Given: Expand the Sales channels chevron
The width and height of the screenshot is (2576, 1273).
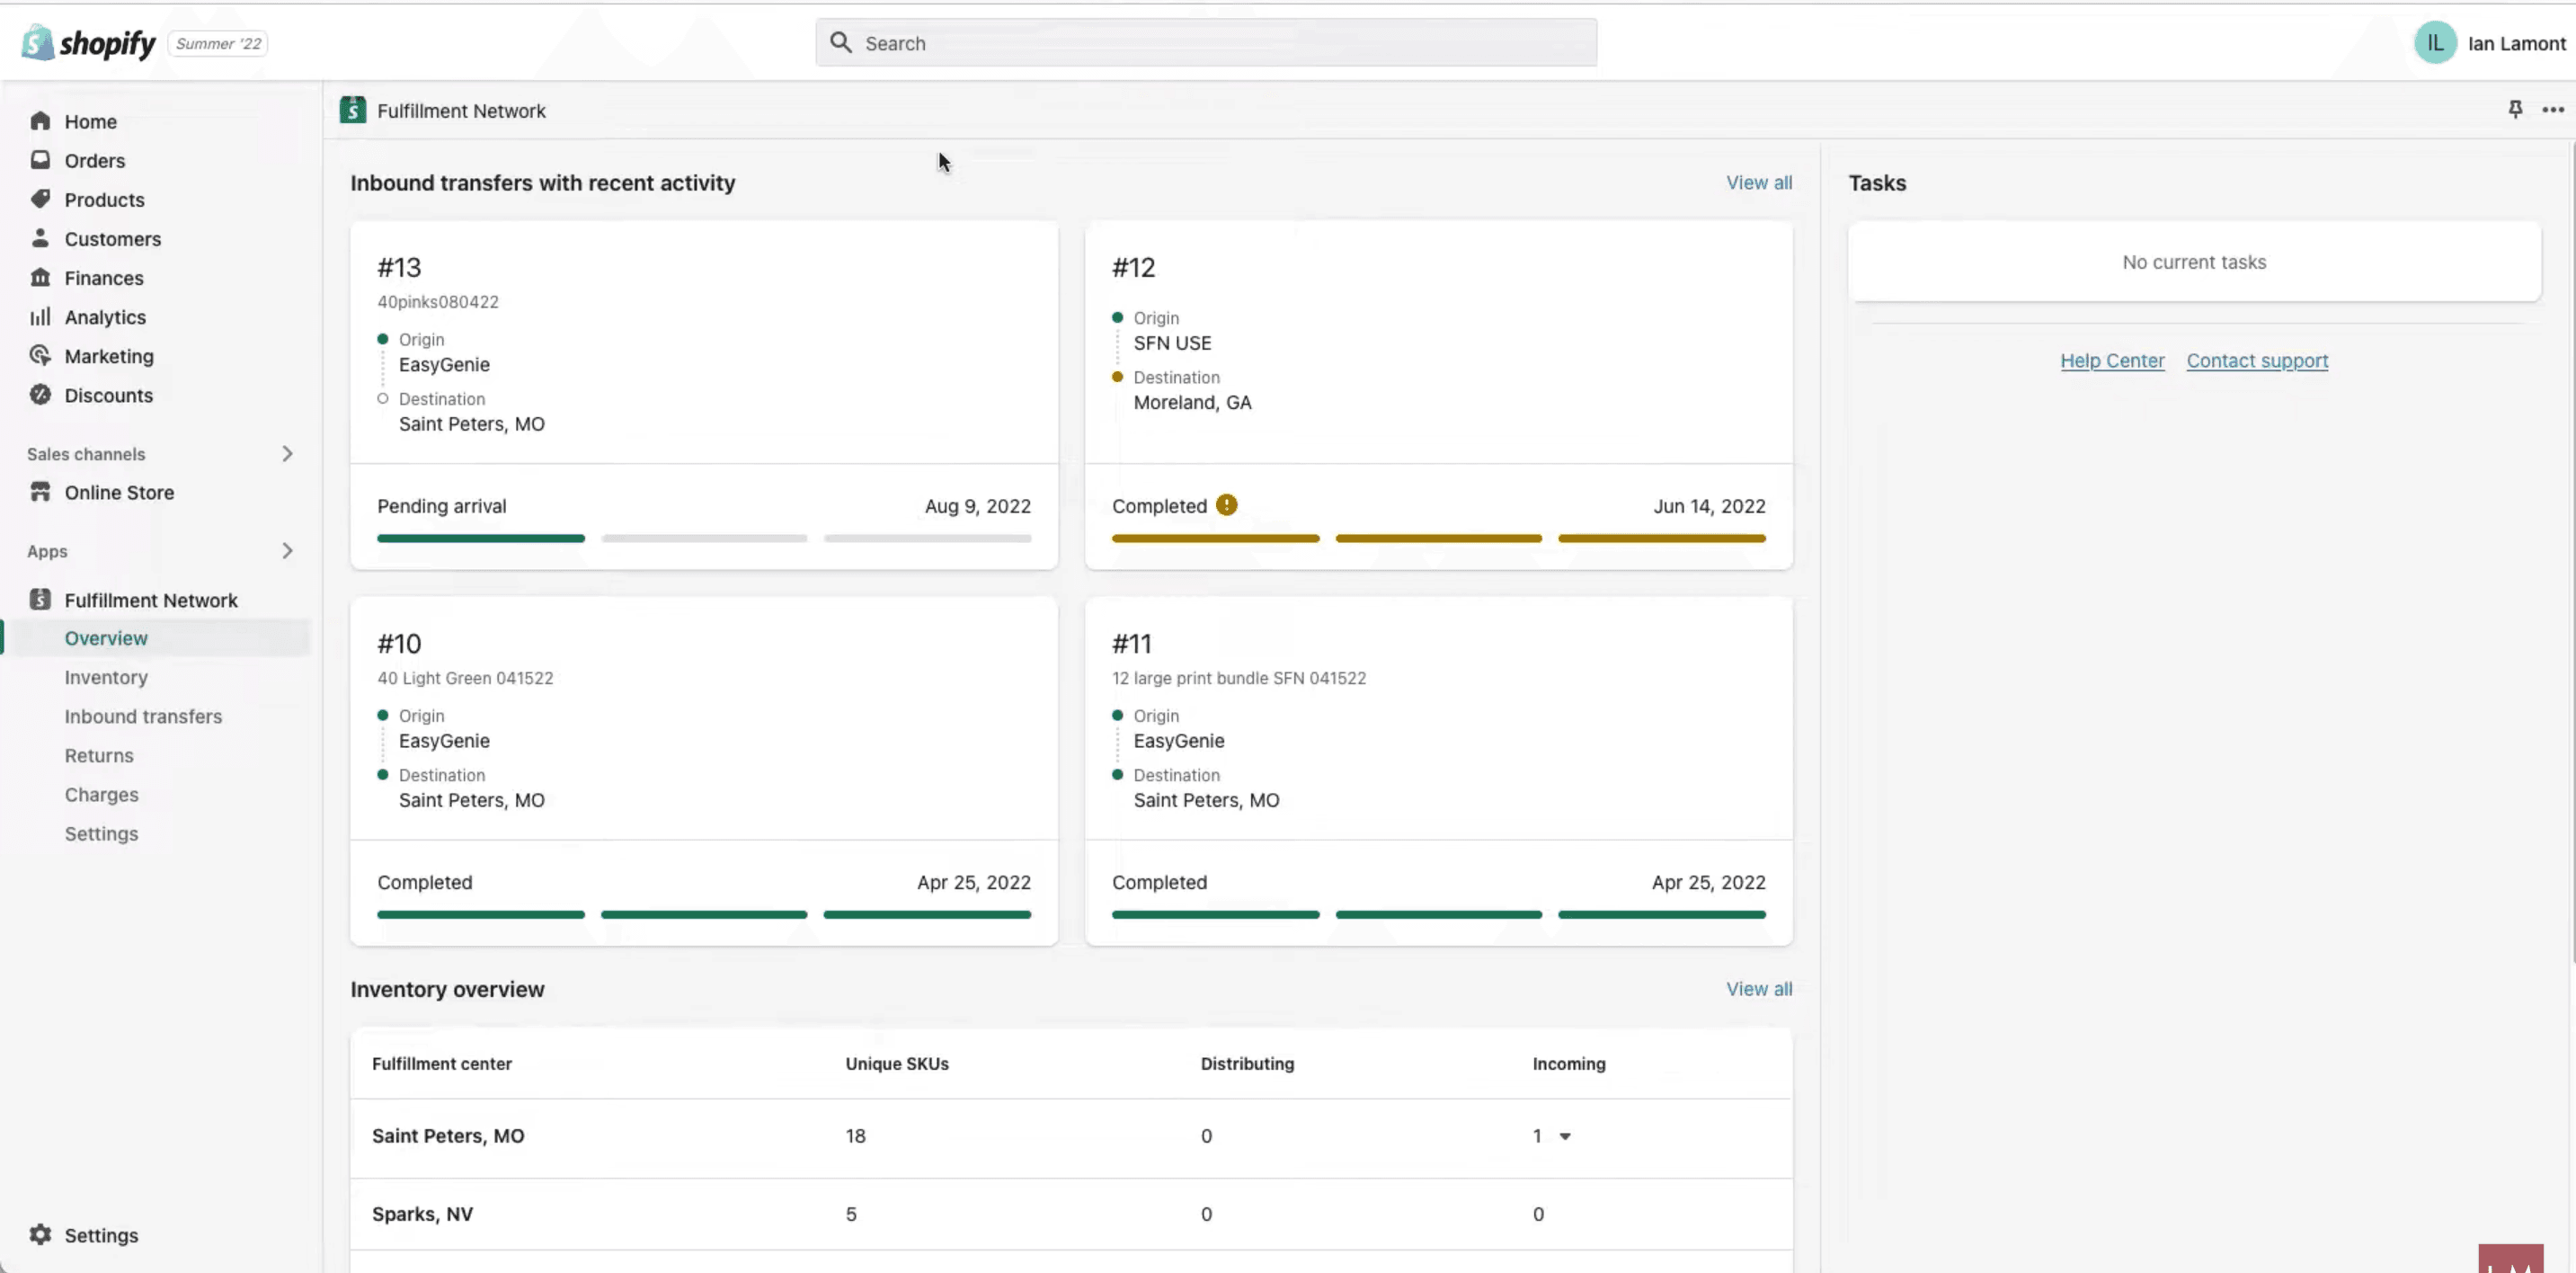Looking at the screenshot, I should (x=287, y=454).
